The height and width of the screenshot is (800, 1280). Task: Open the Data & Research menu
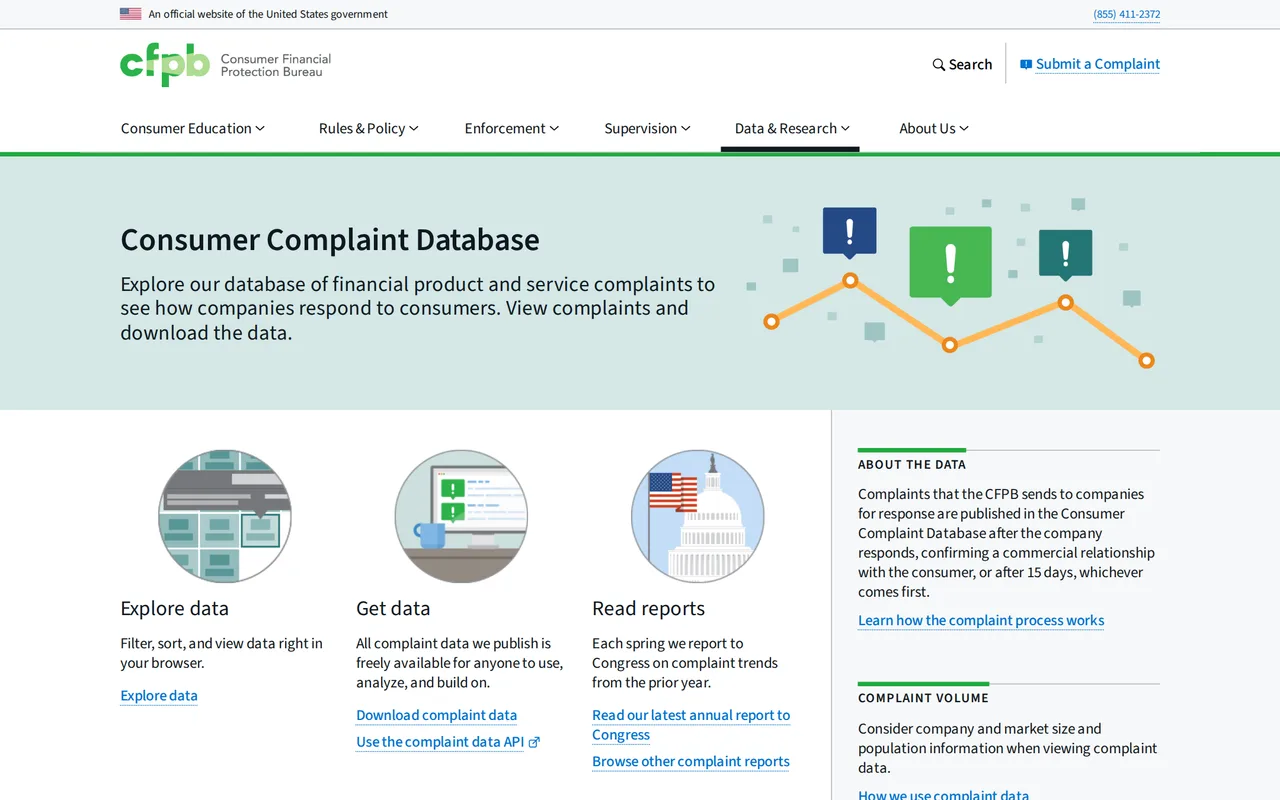[792, 128]
